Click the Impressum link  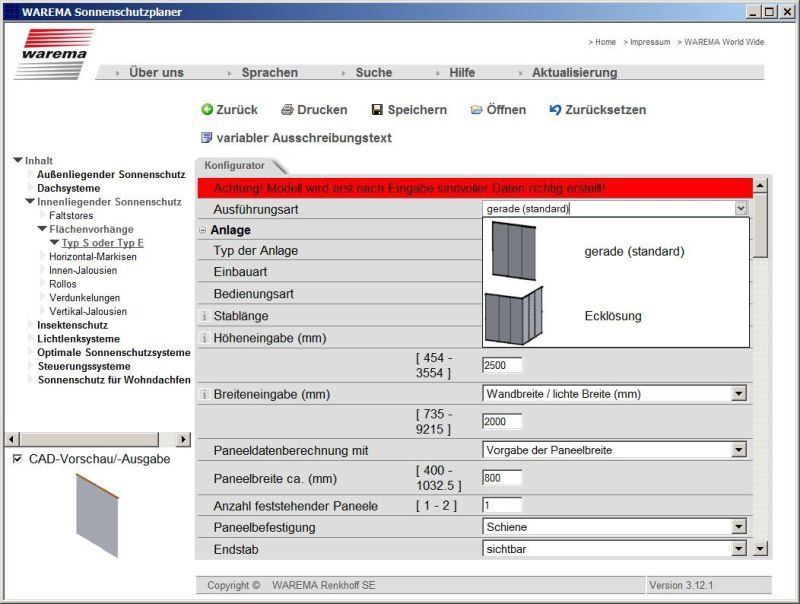click(x=650, y=42)
